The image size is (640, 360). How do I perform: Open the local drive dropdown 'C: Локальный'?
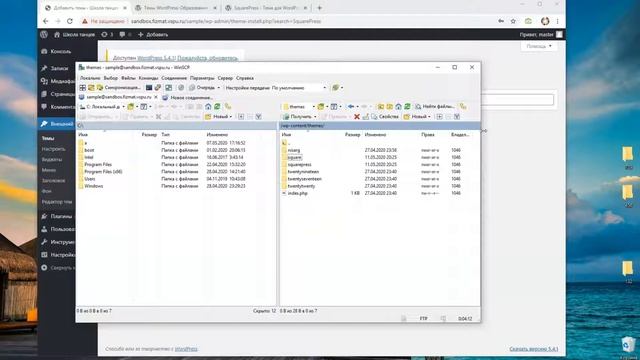click(102, 107)
